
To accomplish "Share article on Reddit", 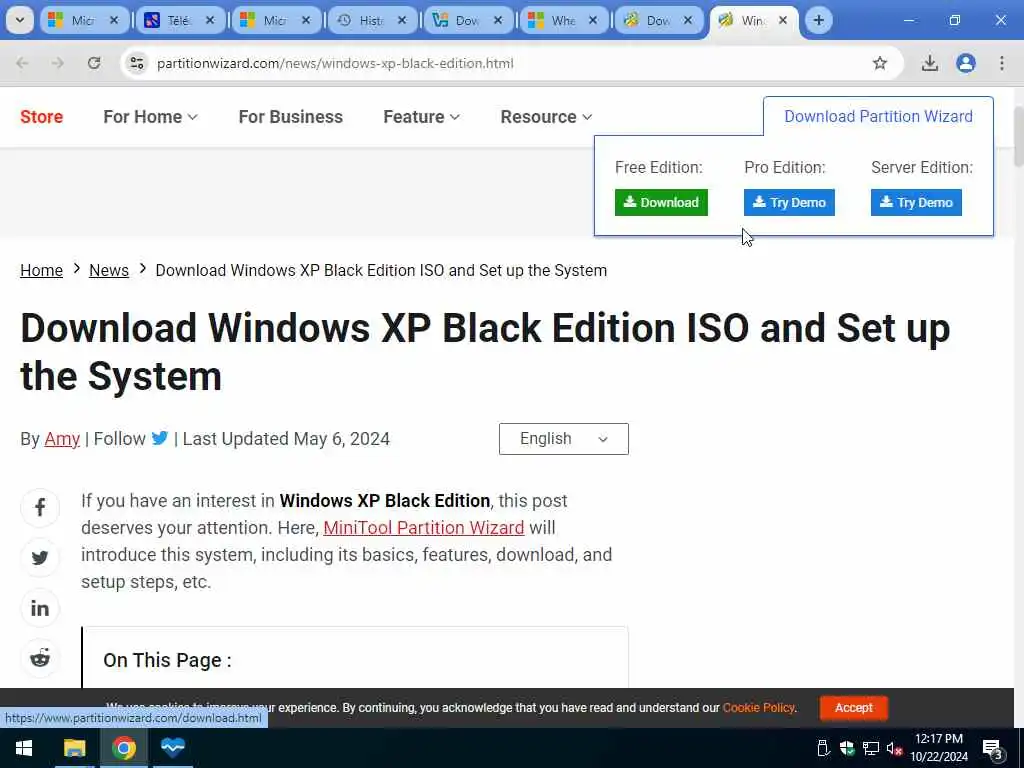I will click(40, 658).
